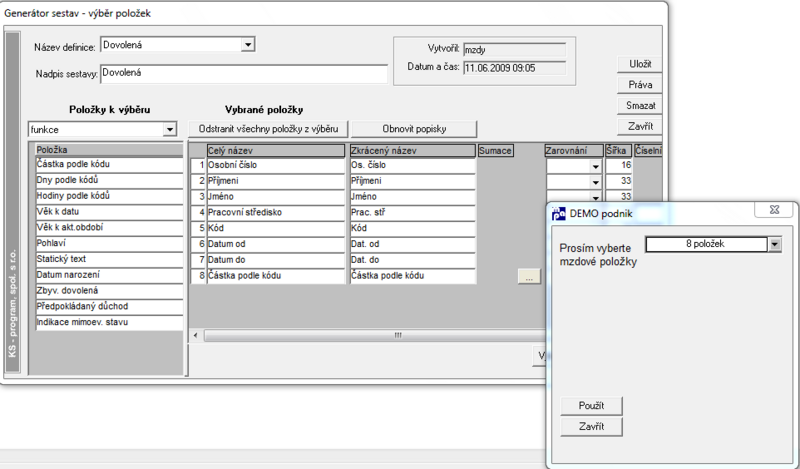Click Kód full name cell
Screen dimensions: 800x469
276,229
